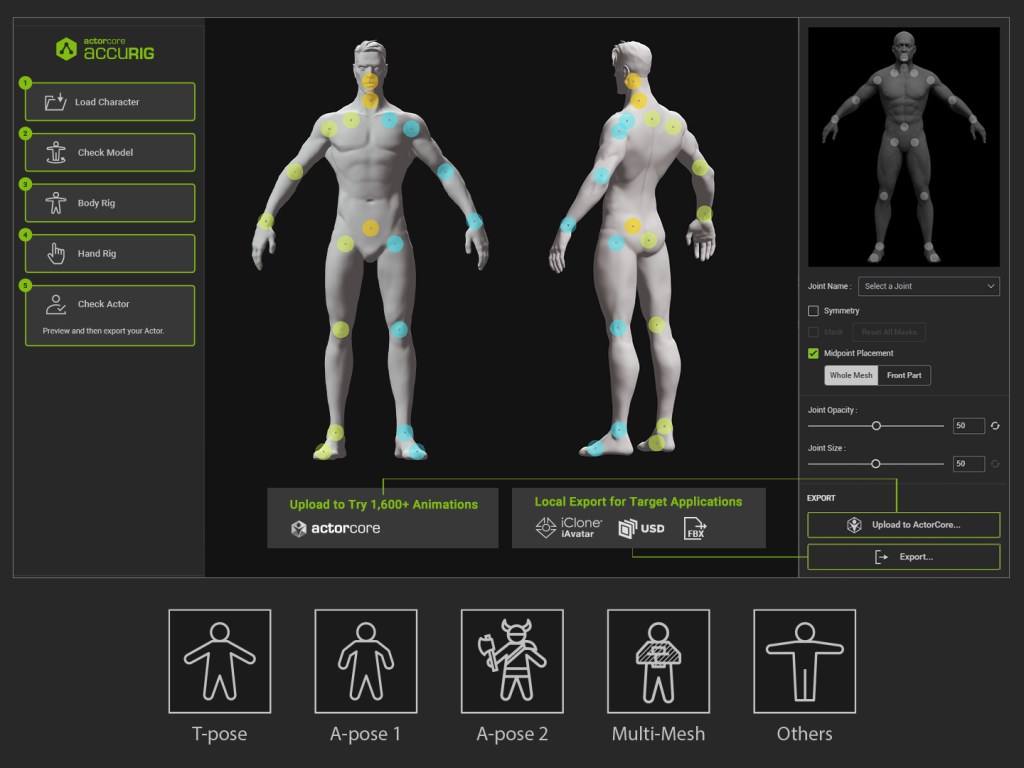
Task: Enable the Symmetry checkbox
Action: point(813,311)
